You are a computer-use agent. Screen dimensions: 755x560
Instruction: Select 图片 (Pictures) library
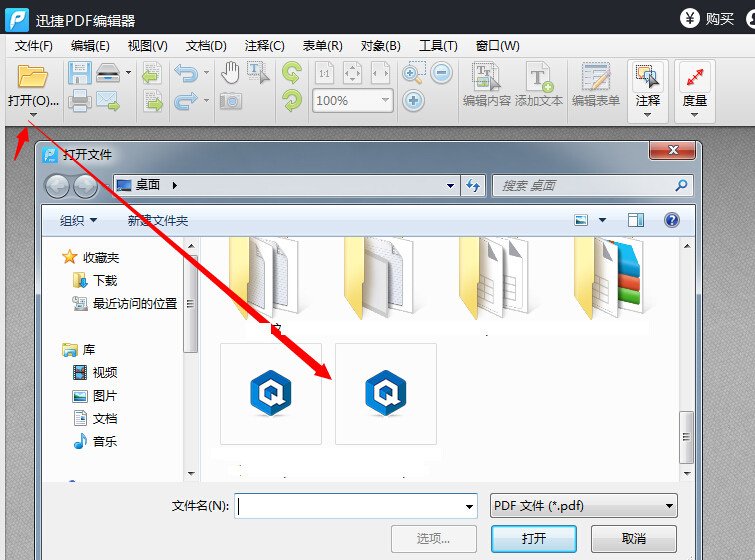click(95, 395)
